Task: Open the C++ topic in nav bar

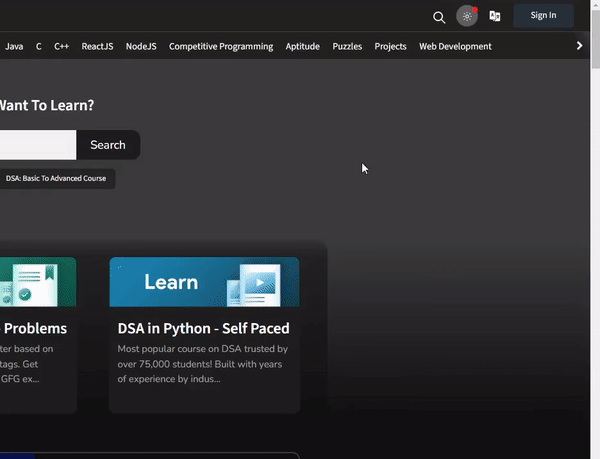Action: pos(62,46)
